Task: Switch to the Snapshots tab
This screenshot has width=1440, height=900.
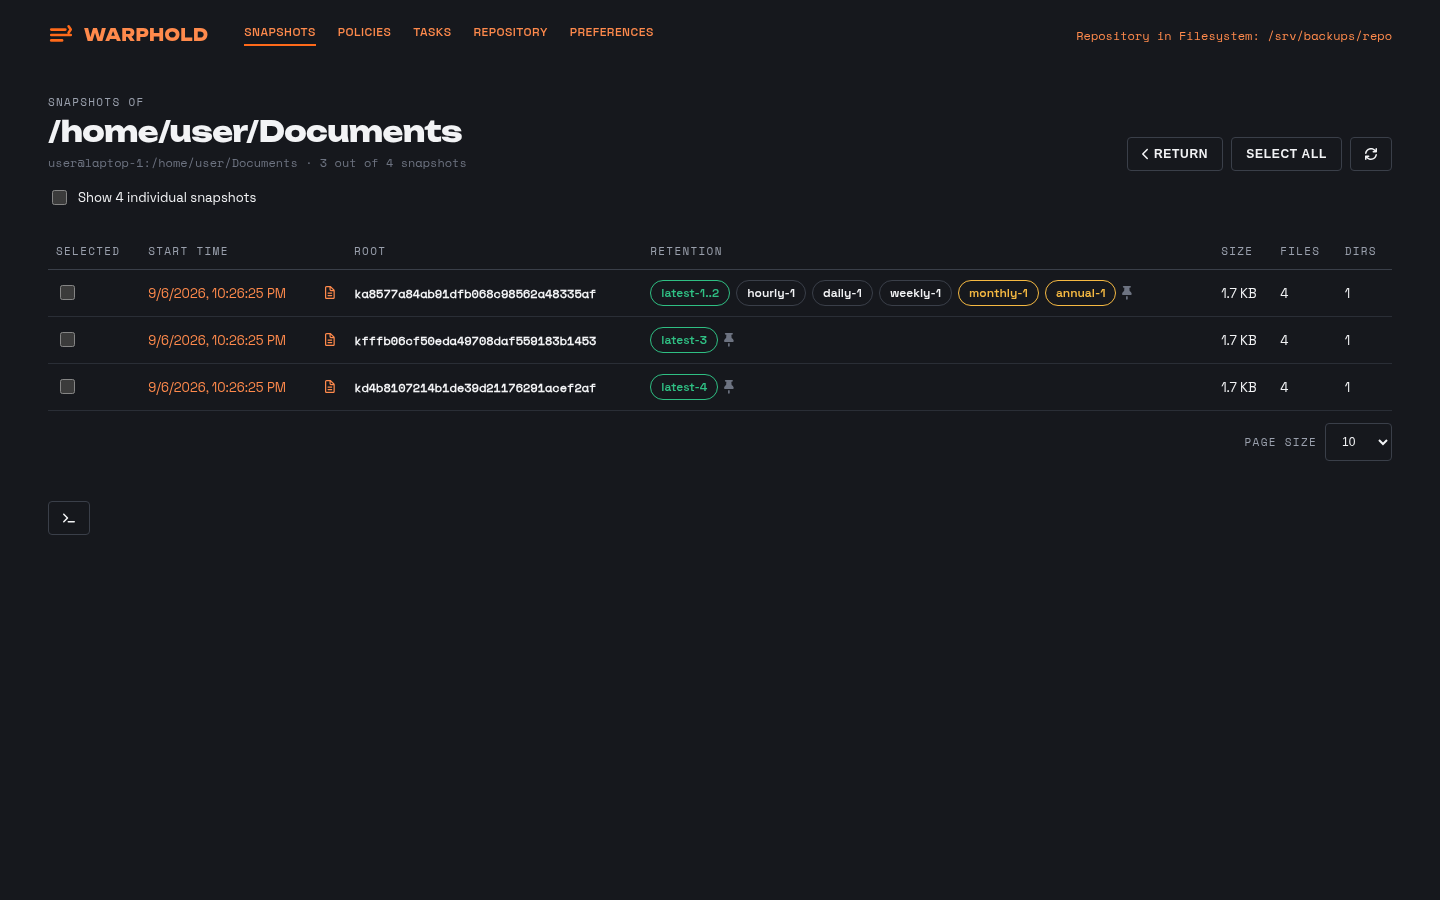Action: click(x=280, y=33)
